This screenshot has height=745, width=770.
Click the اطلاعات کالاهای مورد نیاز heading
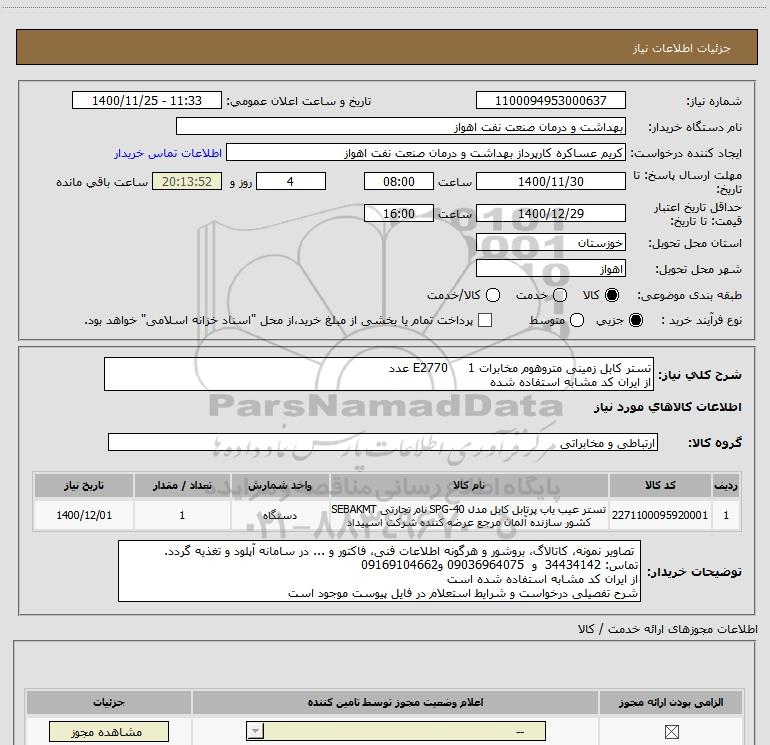(667, 407)
